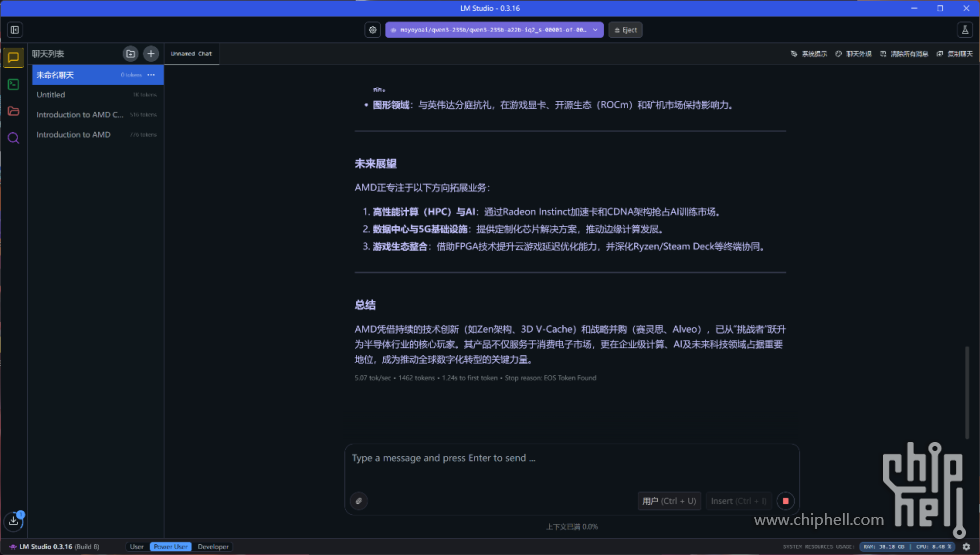Toggle the left sidebar panel icon

pyautogui.click(x=14, y=30)
